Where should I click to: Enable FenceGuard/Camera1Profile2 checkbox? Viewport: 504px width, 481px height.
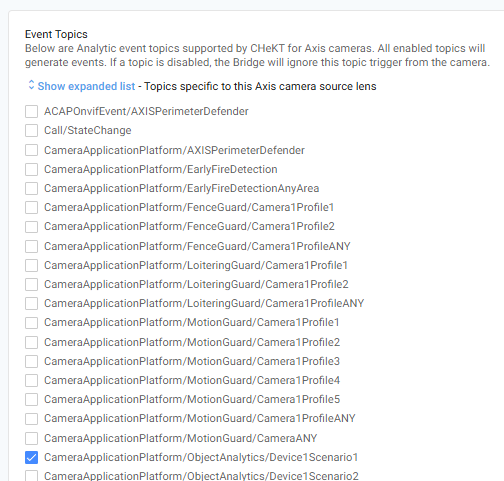click(x=31, y=226)
